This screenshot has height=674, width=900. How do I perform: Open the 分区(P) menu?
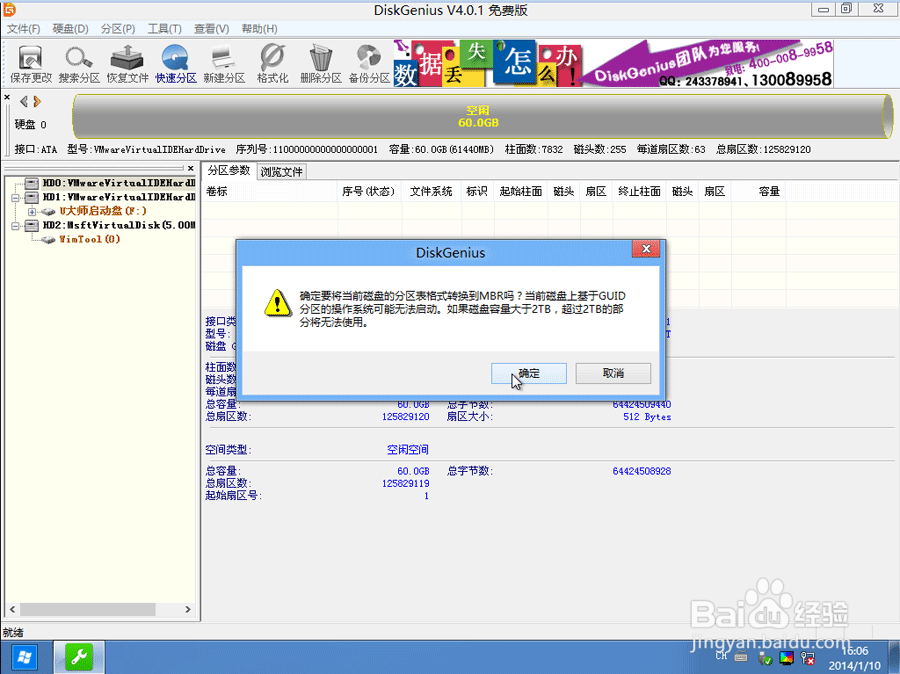(x=118, y=29)
